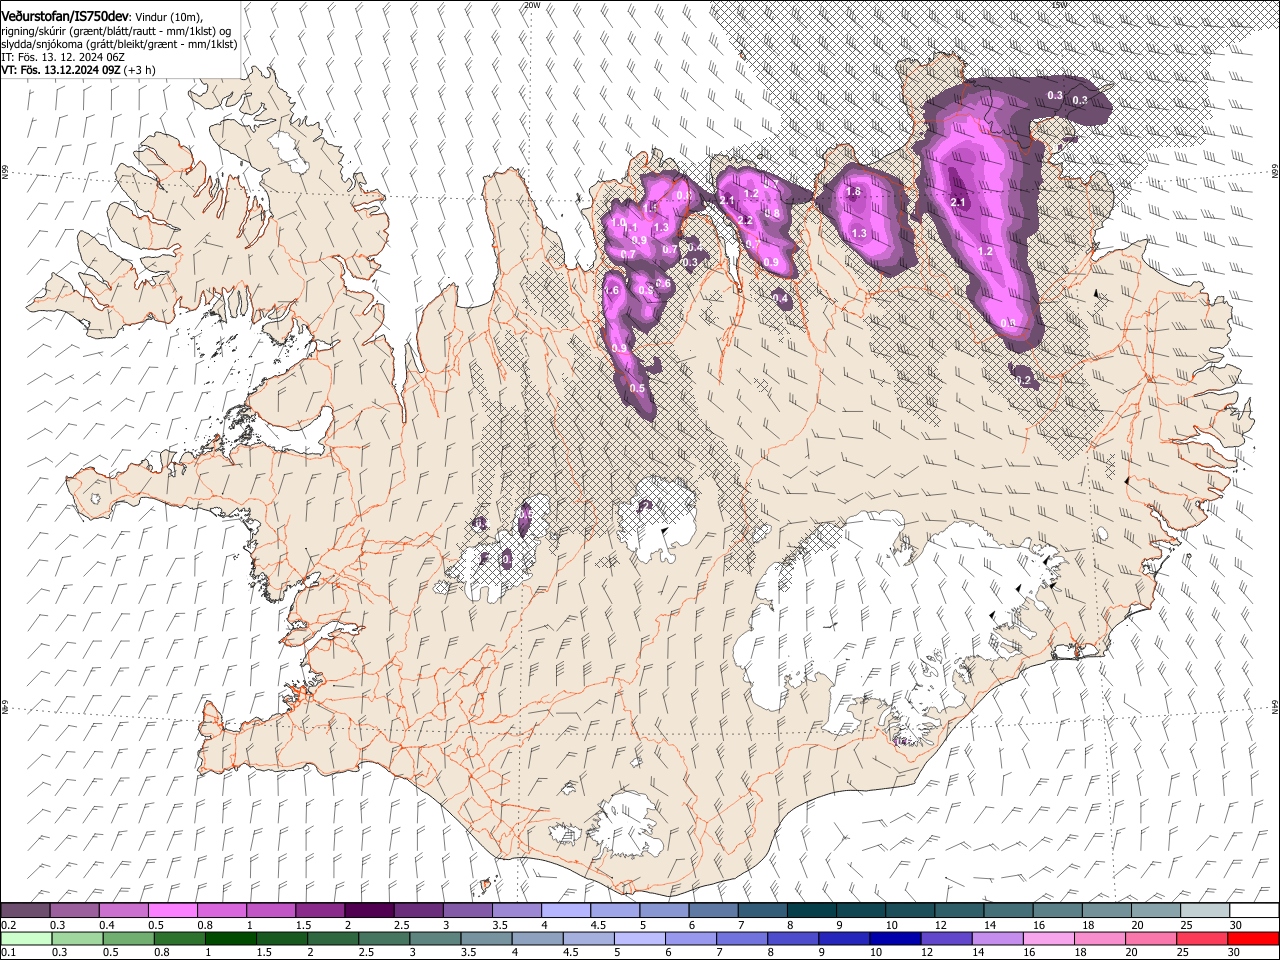Select the initial time line 'IT: Fös. 13. 12. 2024 06Z'
The image size is (1280, 960).
point(62,57)
